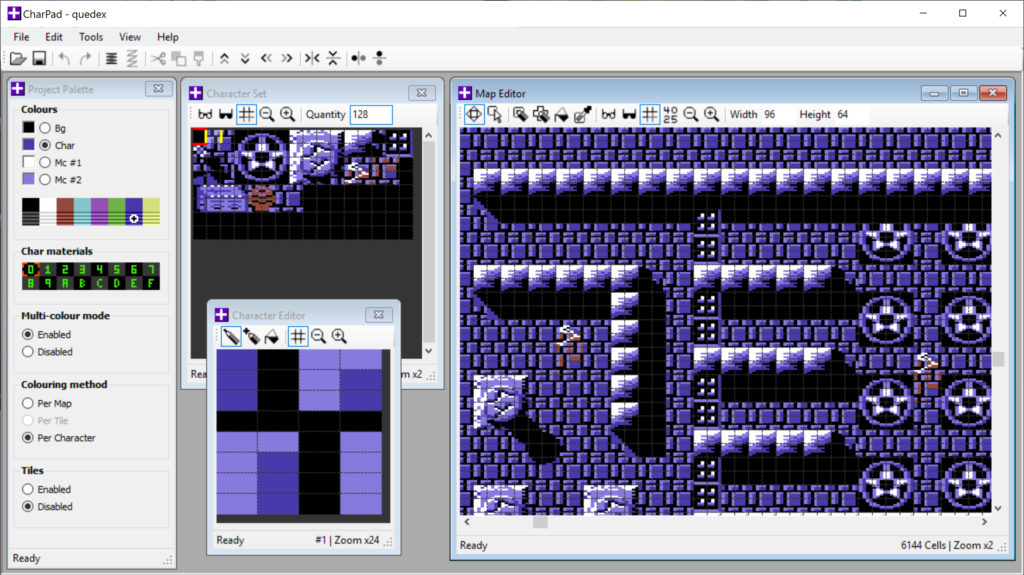Screen dimensions: 1024x575
Task: Select the pencil draw tool in Character Editor
Action: (x=231, y=337)
